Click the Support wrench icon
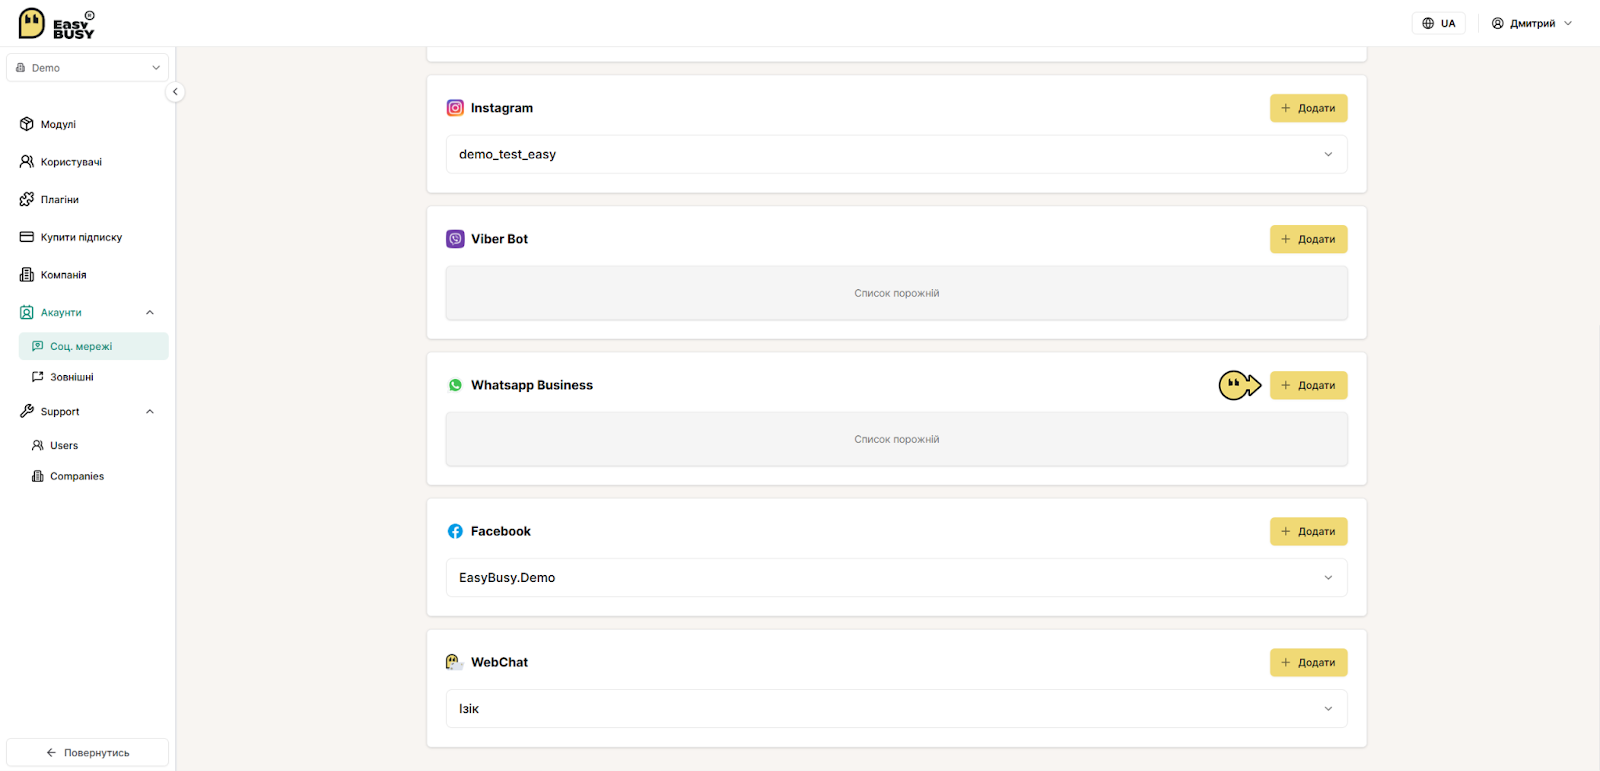 point(27,411)
